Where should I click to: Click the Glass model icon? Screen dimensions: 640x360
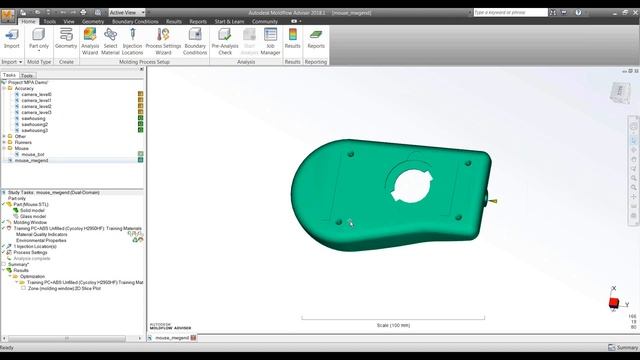click(x=16, y=216)
